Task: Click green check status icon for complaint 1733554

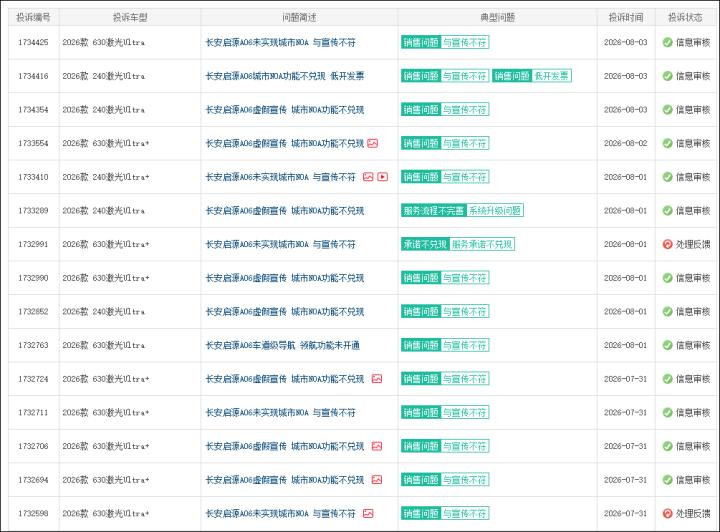Action: click(668, 143)
